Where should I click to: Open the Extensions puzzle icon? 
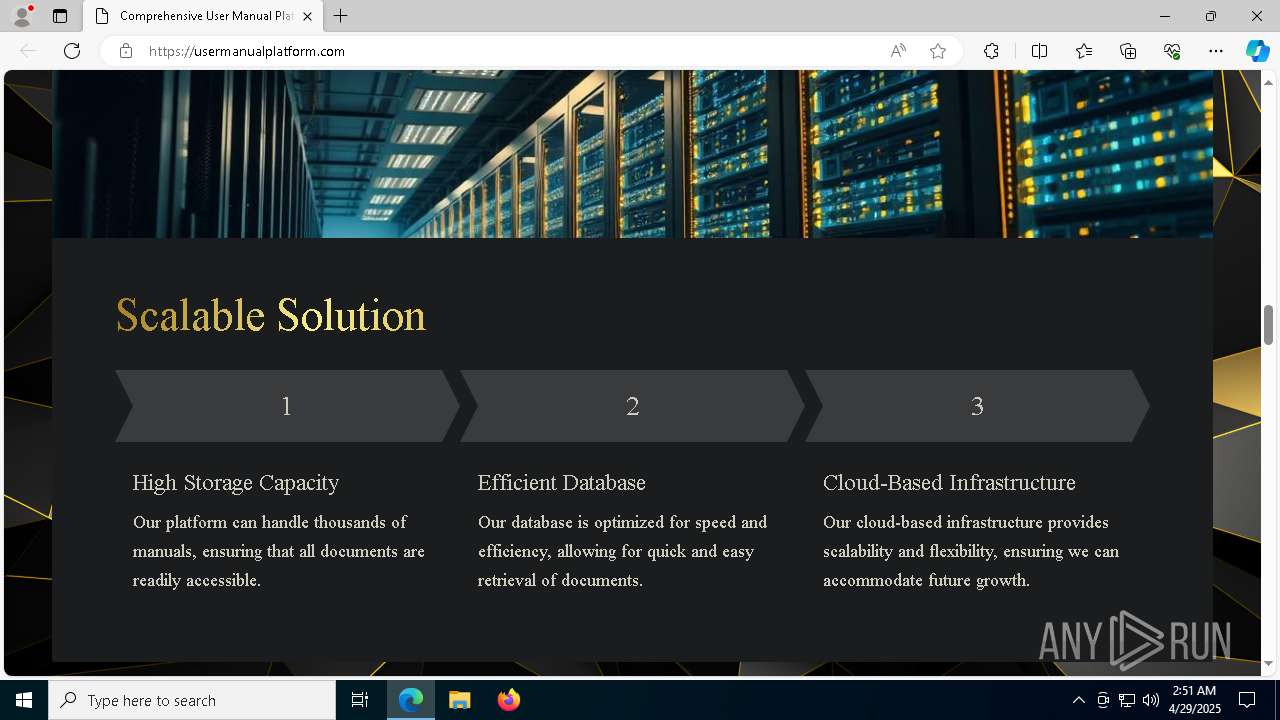[x=991, y=51]
